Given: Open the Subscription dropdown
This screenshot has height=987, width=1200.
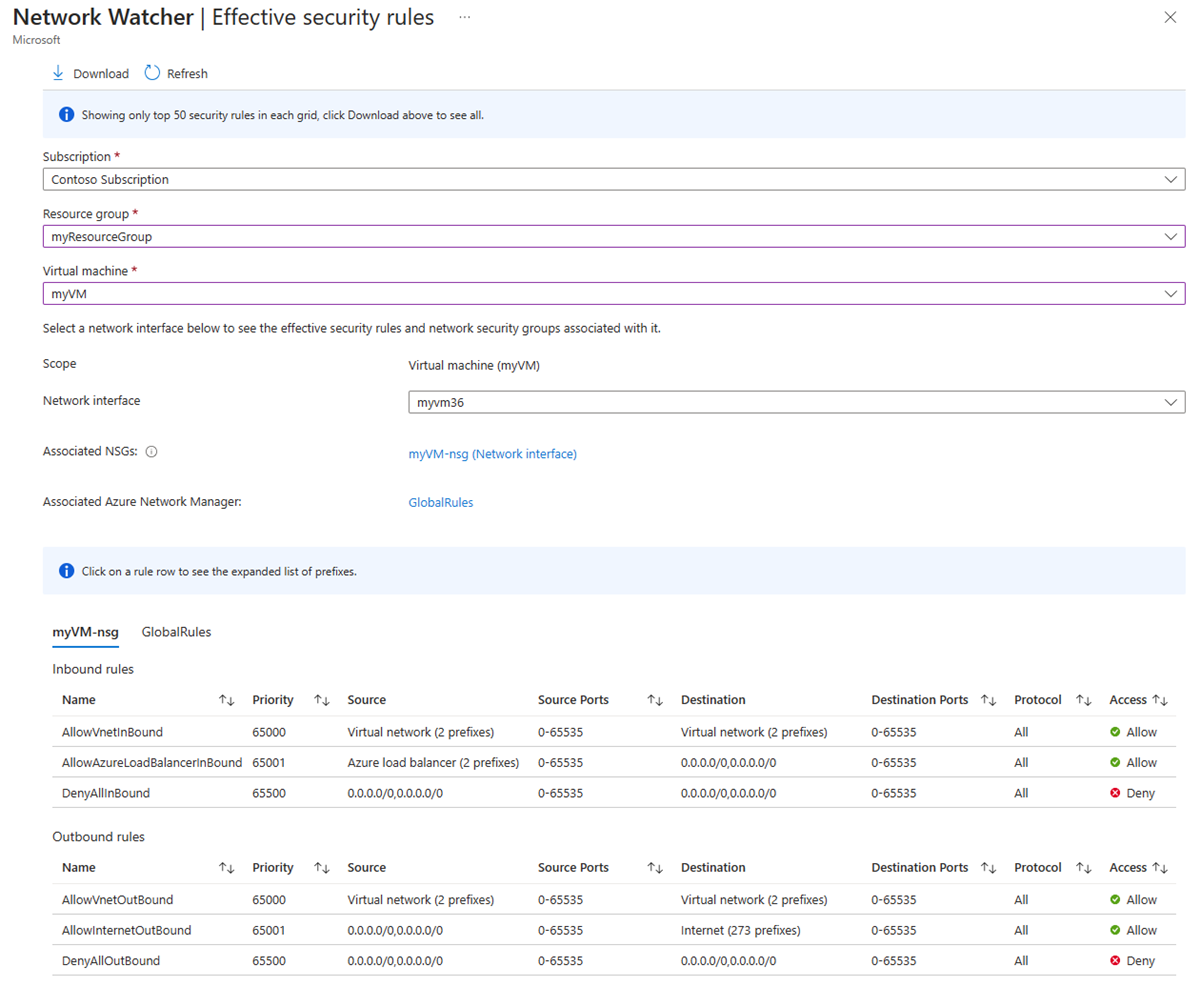Looking at the screenshot, I should click(x=1172, y=179).
